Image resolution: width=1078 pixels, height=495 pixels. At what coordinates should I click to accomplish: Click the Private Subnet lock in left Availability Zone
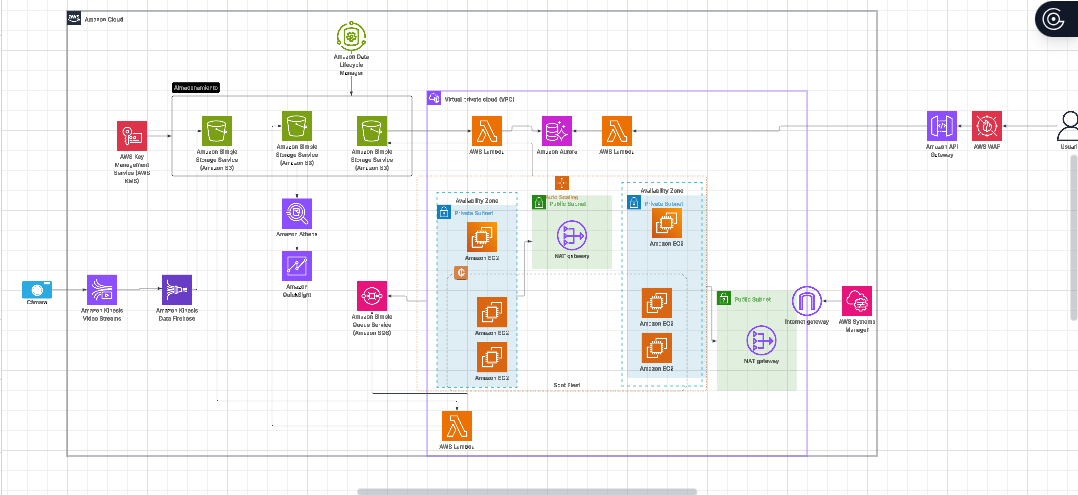tap(444, 212)
